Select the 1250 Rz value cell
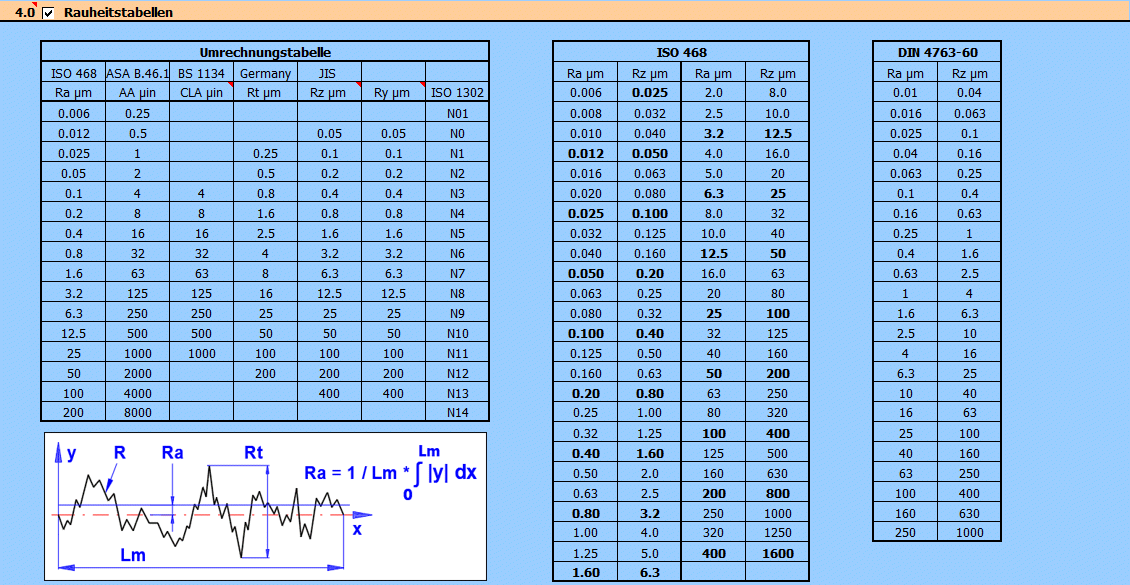Viewport: 1130px width, 585px height. (x=777, y=533)
